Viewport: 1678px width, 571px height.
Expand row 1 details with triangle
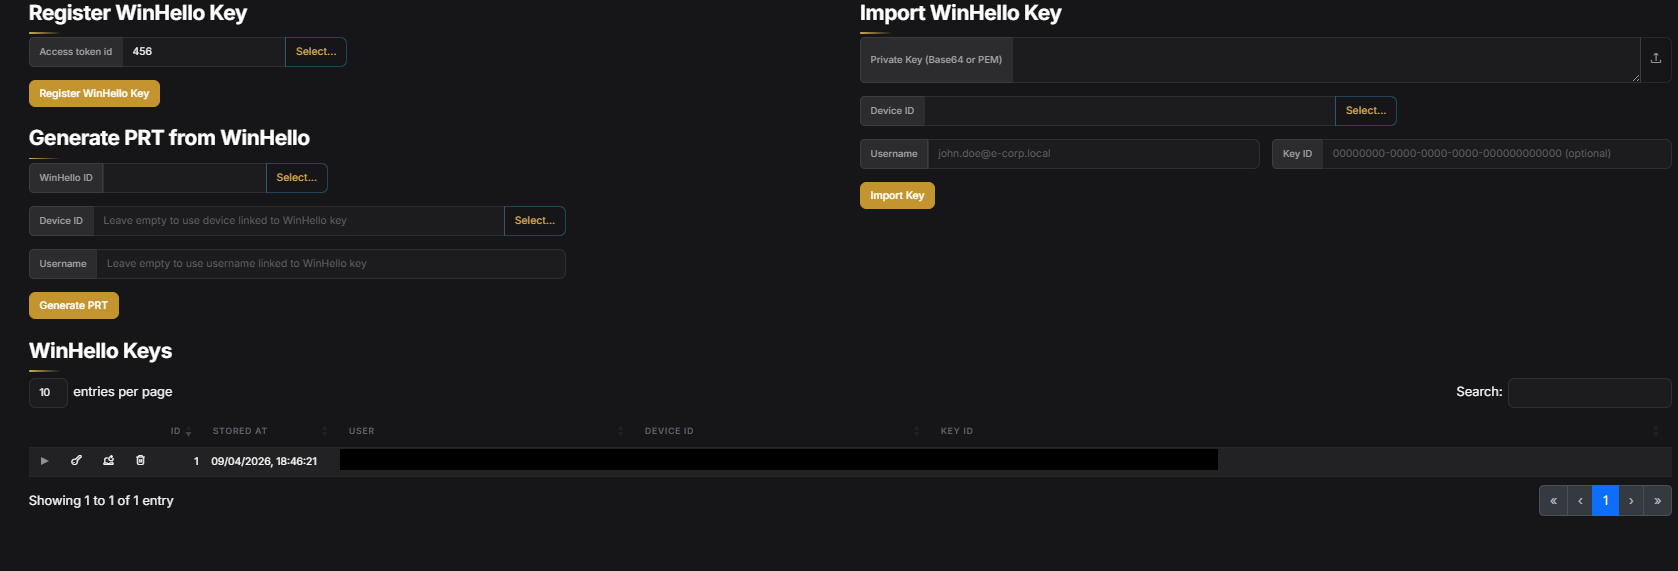44,461
